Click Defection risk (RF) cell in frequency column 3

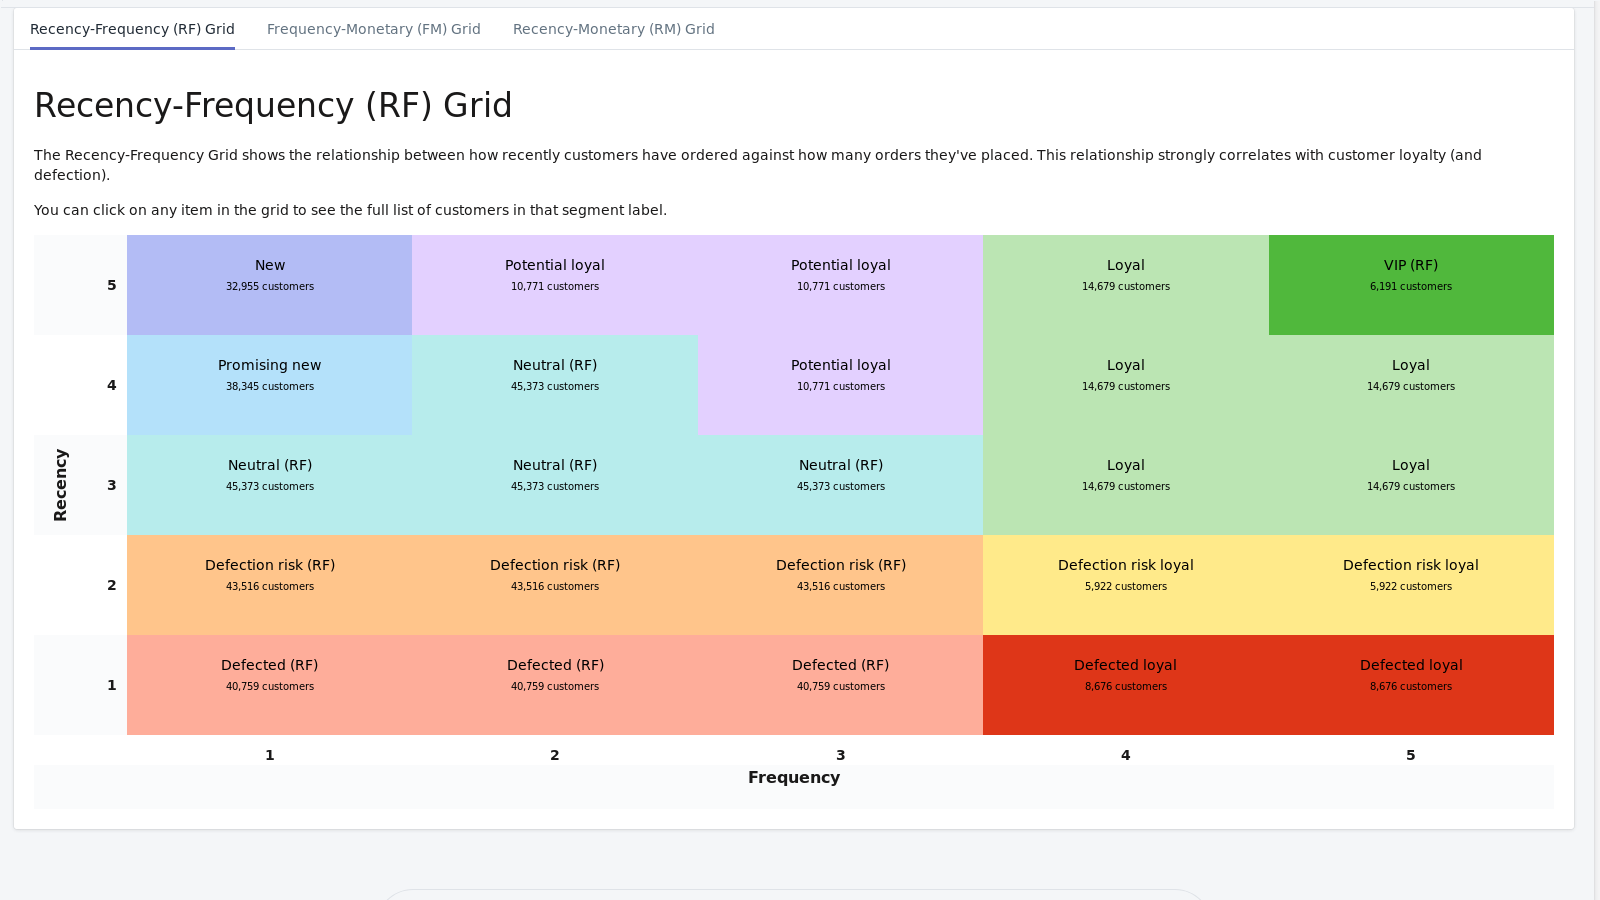tap(841, 585)
